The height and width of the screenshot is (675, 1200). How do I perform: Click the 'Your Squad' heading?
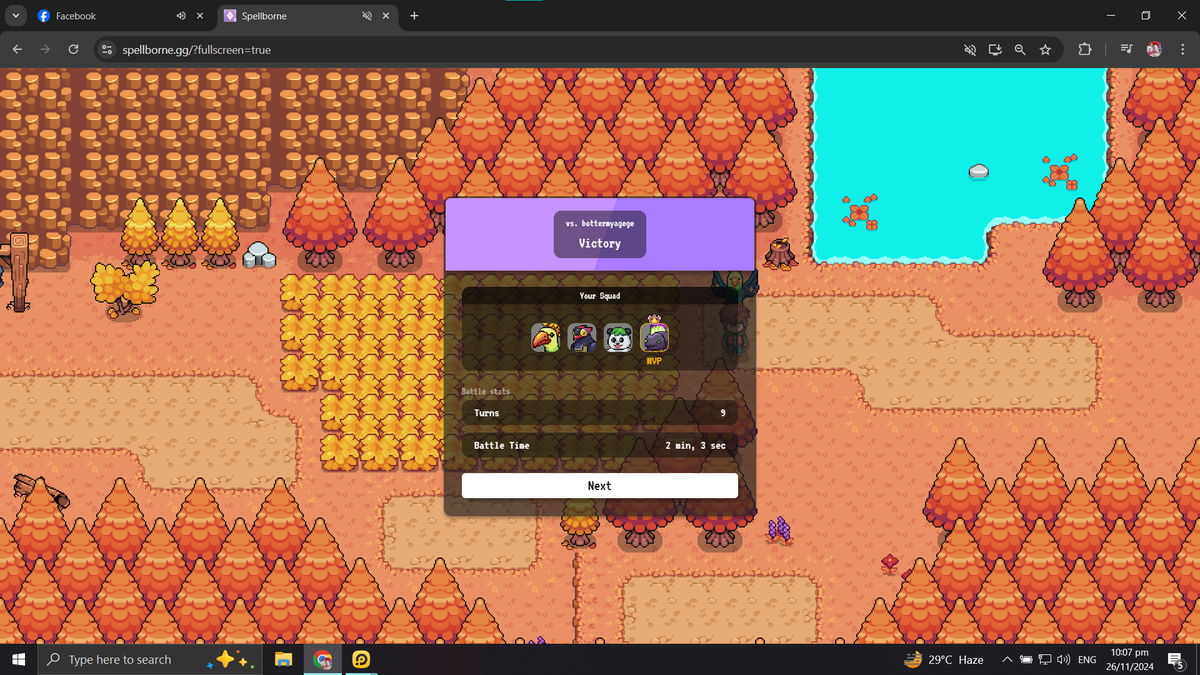tap(600, 296)
